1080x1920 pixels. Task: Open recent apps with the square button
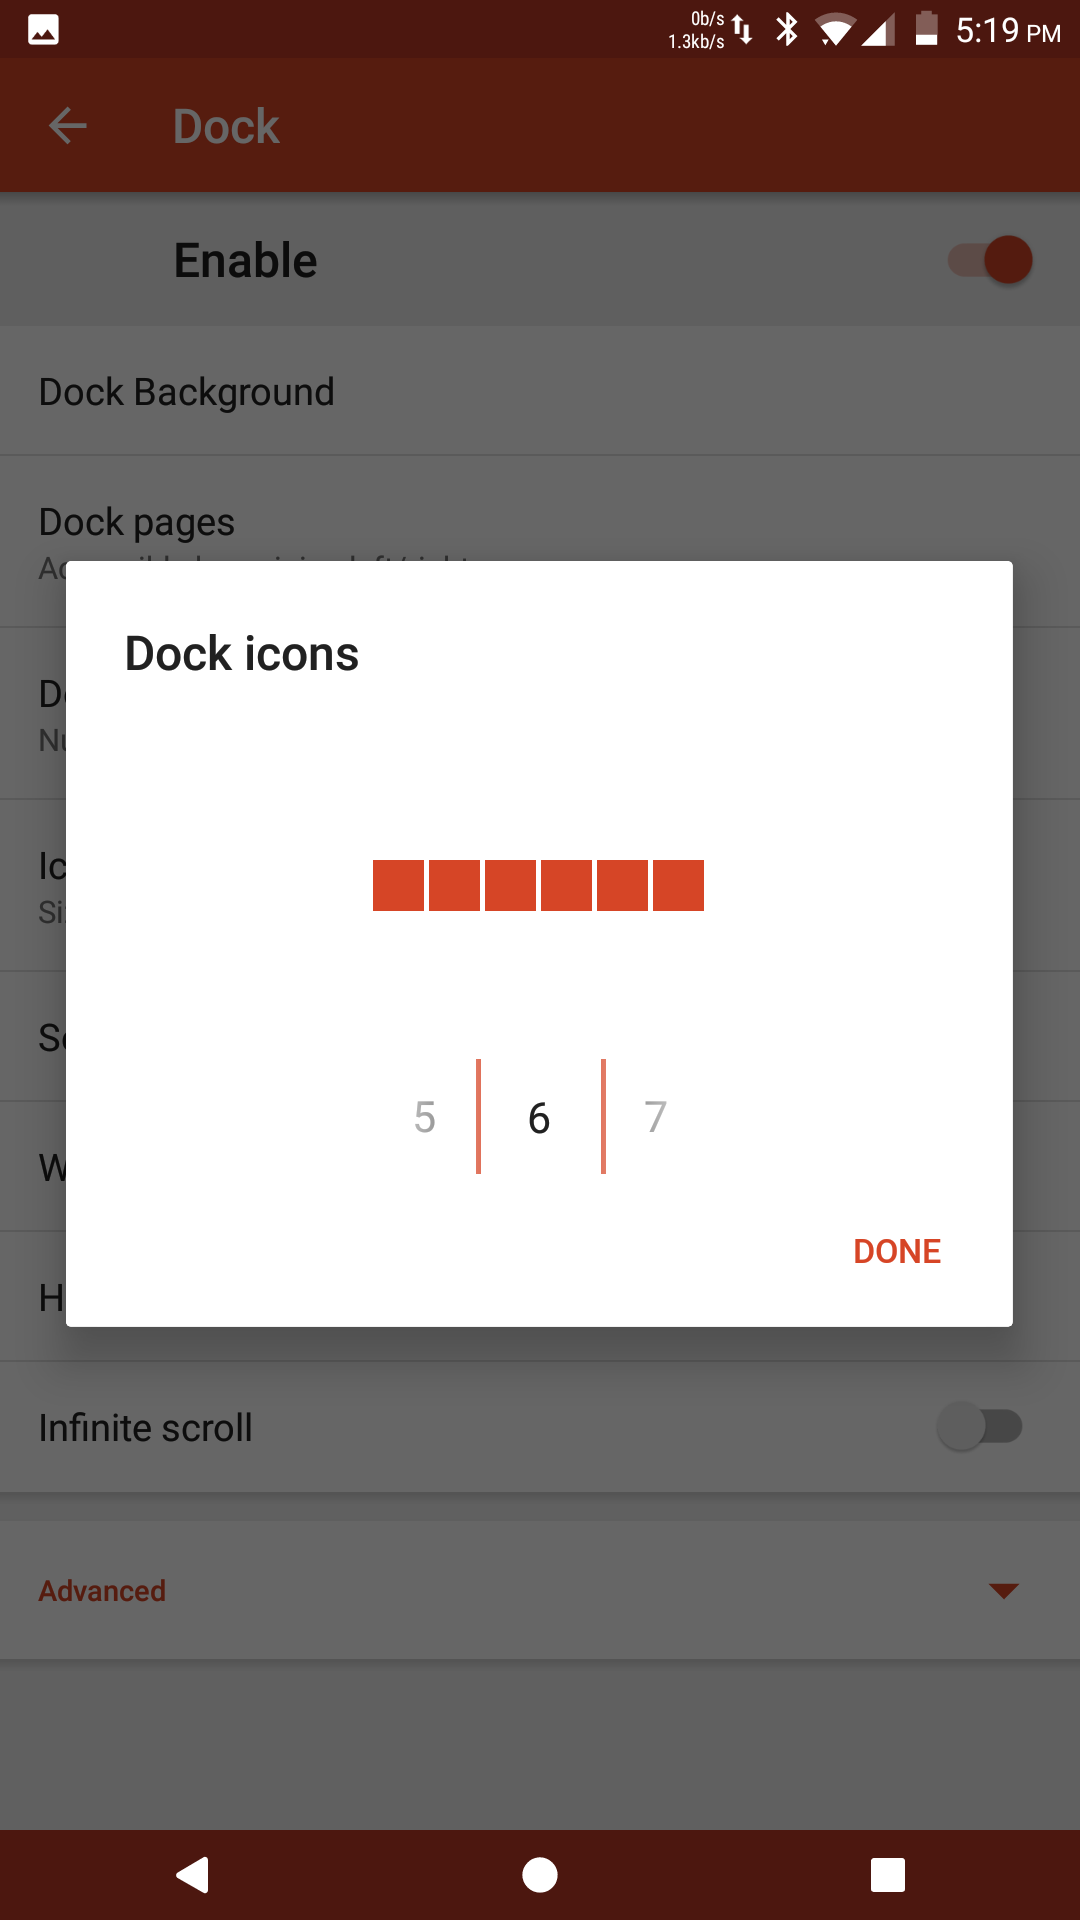[888, 1875]
